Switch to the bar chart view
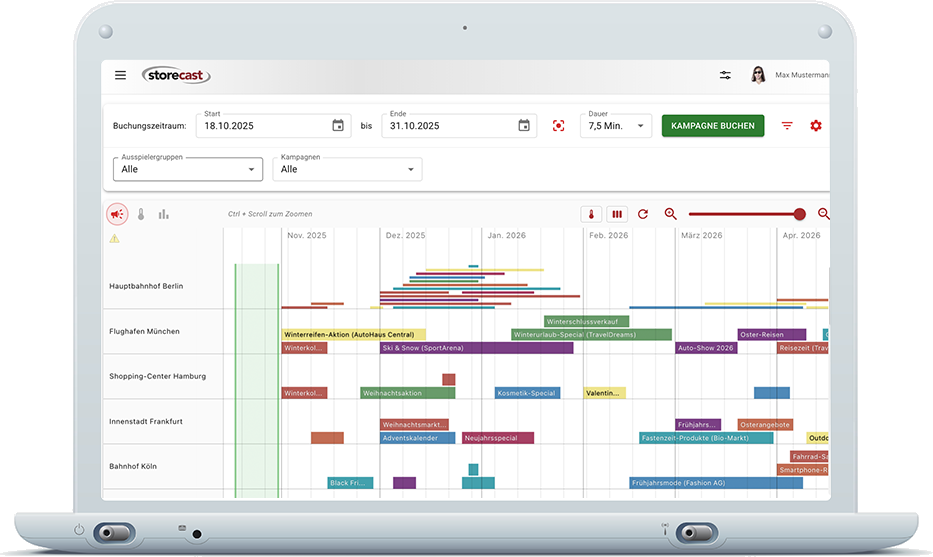 164,214
